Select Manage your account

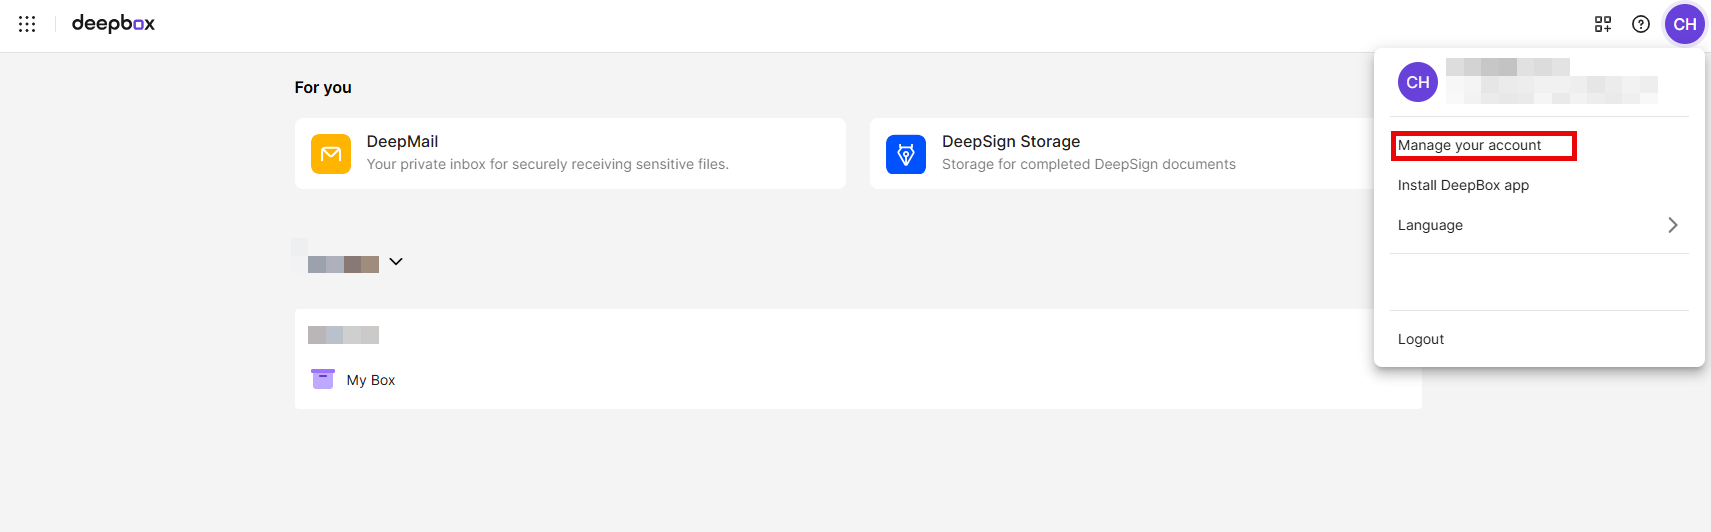pyautogui.click(x=1469, y=146)
